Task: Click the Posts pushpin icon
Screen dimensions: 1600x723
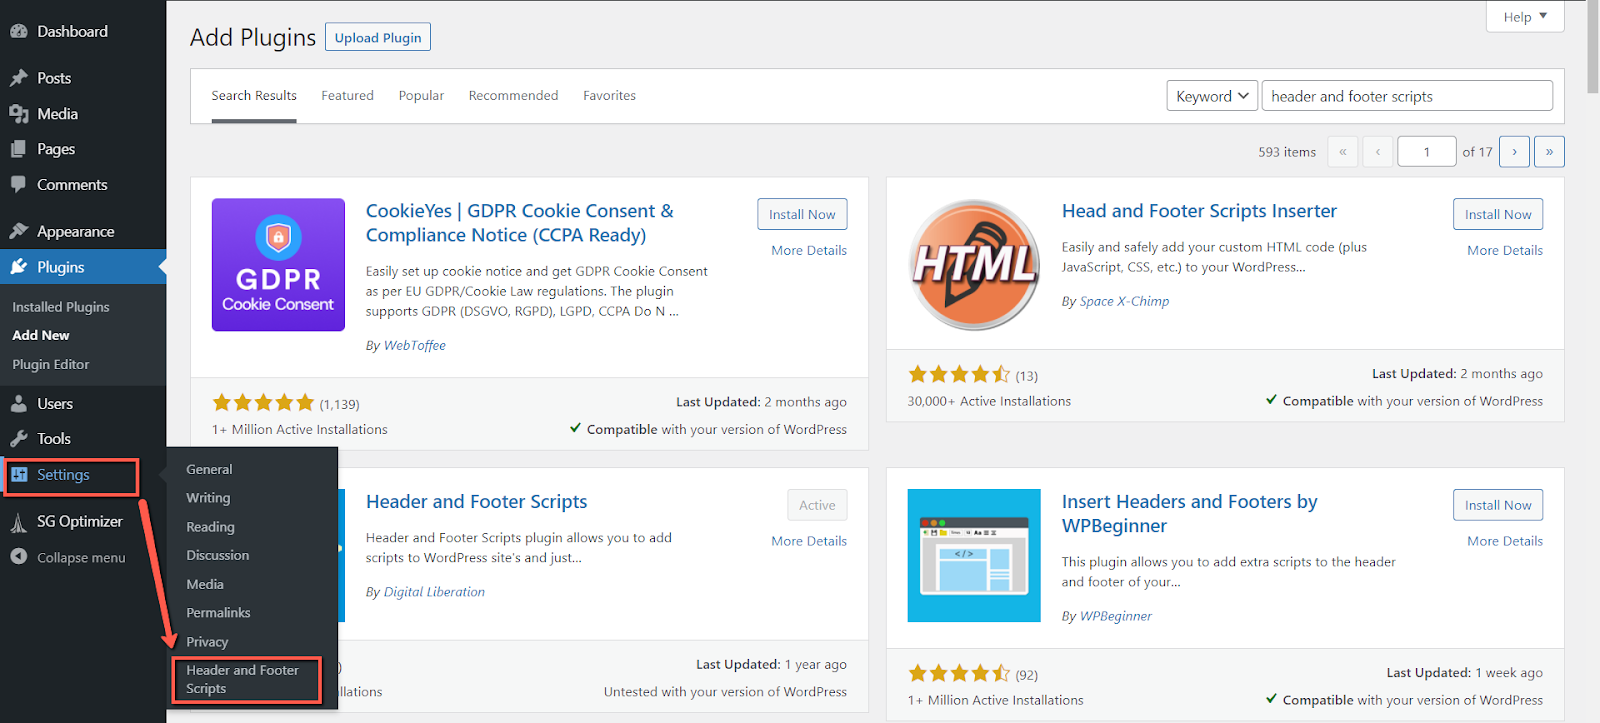Action: pyautogui.click(x=18, y=78)
